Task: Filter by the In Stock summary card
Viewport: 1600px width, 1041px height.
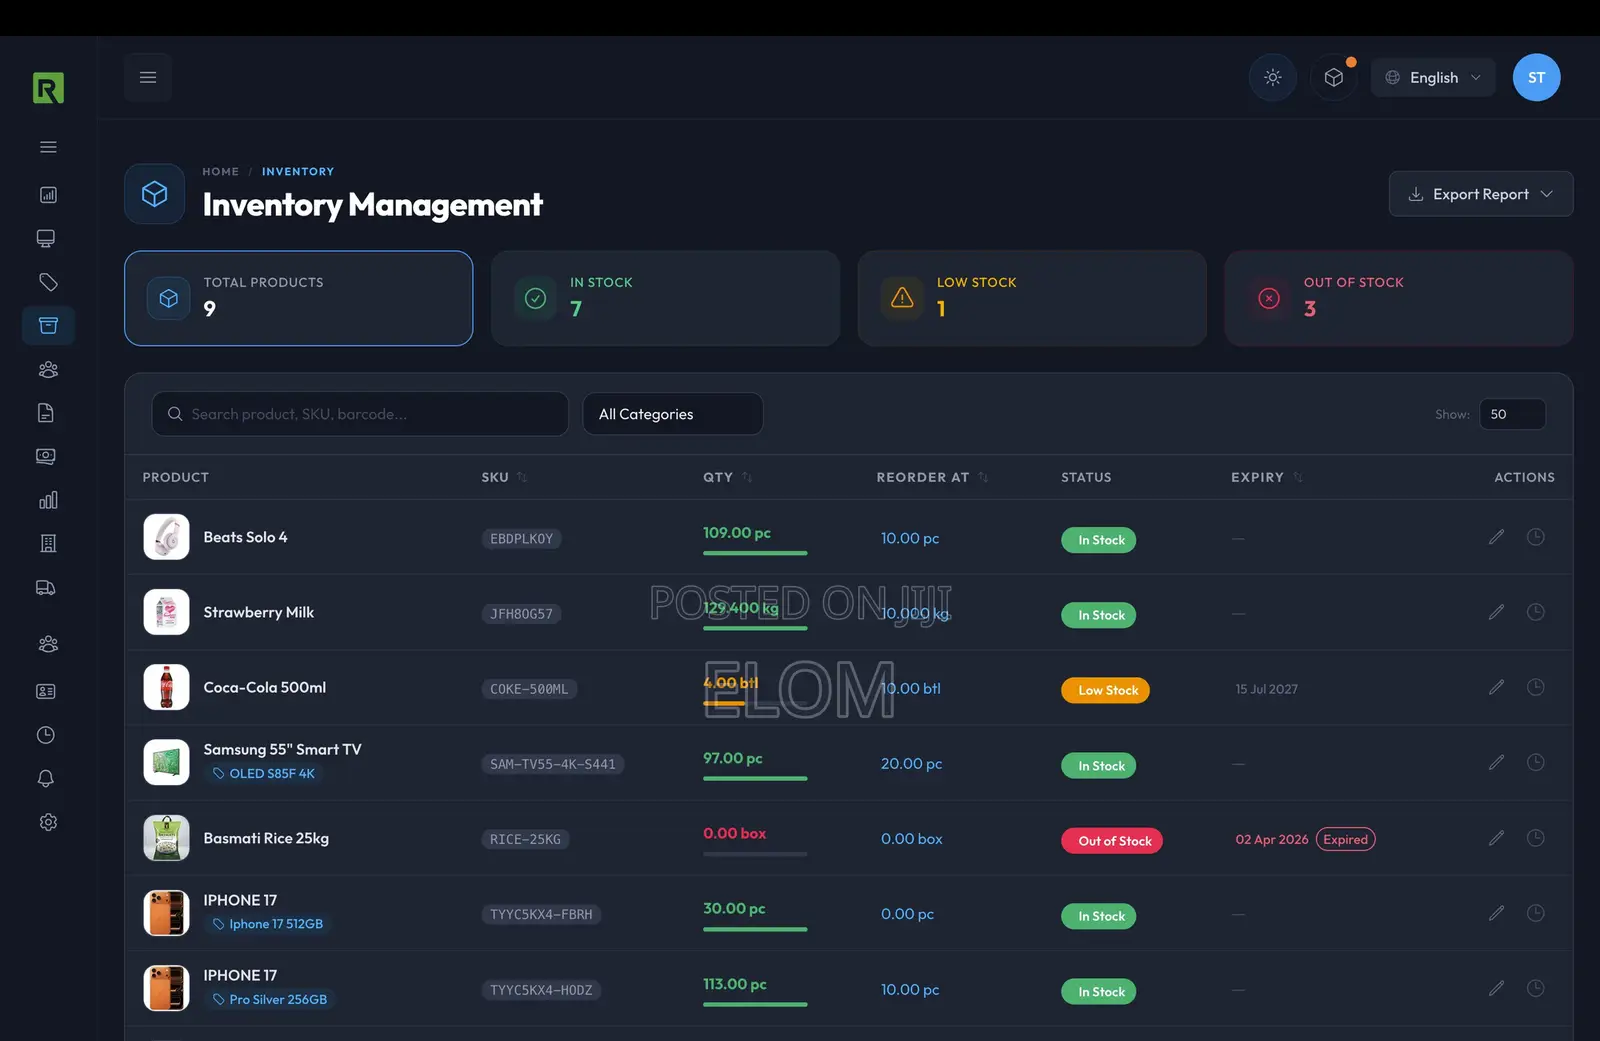Action: pos(665,298)
